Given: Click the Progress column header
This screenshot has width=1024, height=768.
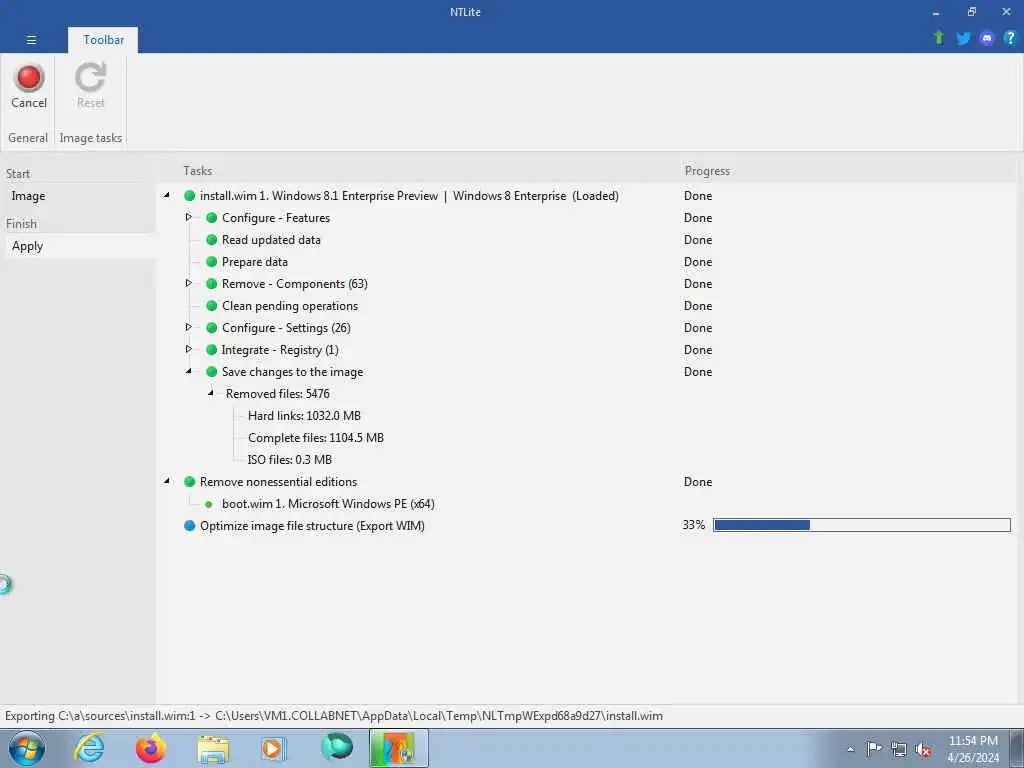Looking at the screenshot, I should tap(707, 171).
